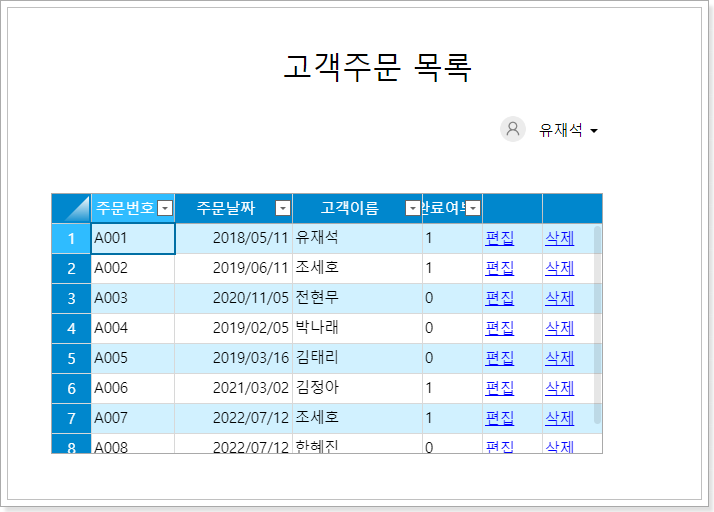The image size is (714, 512).
Task: Click 삭제 link in the A007 row
Action: pyautogui.click(x=559, y=418)
